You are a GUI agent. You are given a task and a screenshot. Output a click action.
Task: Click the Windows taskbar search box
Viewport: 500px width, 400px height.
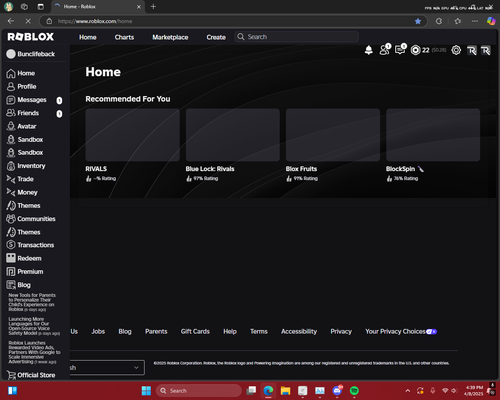(199, 391)
